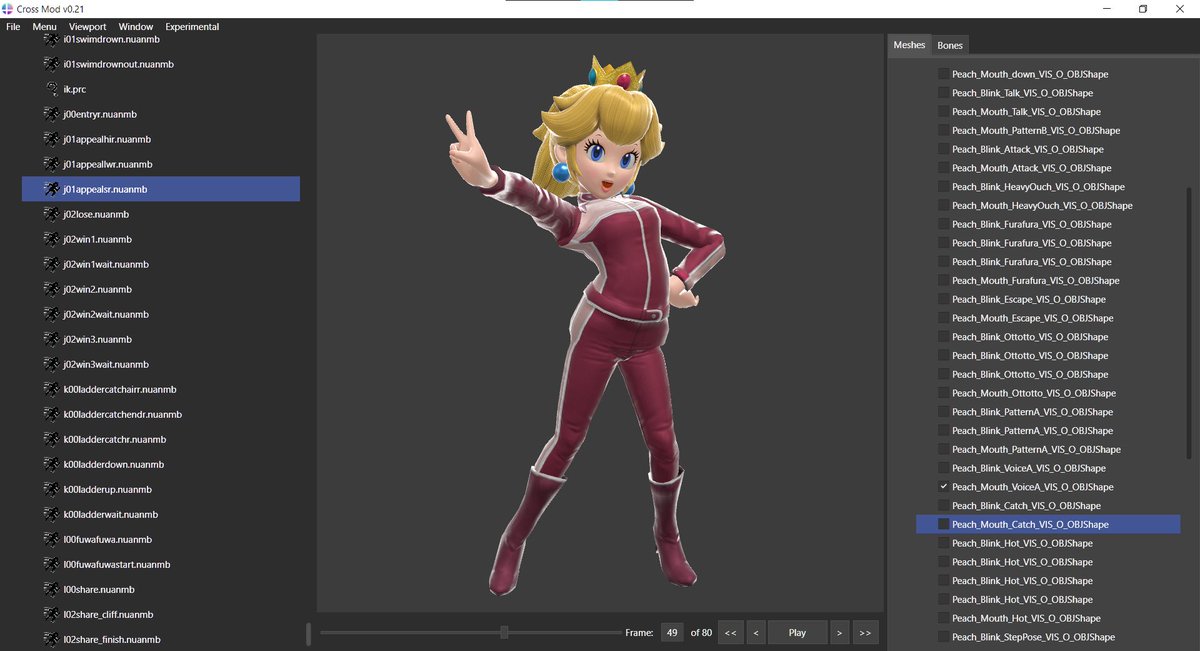Click the icon beside l00fuwafuwa.nuanmb

click(x=51, y=539)
